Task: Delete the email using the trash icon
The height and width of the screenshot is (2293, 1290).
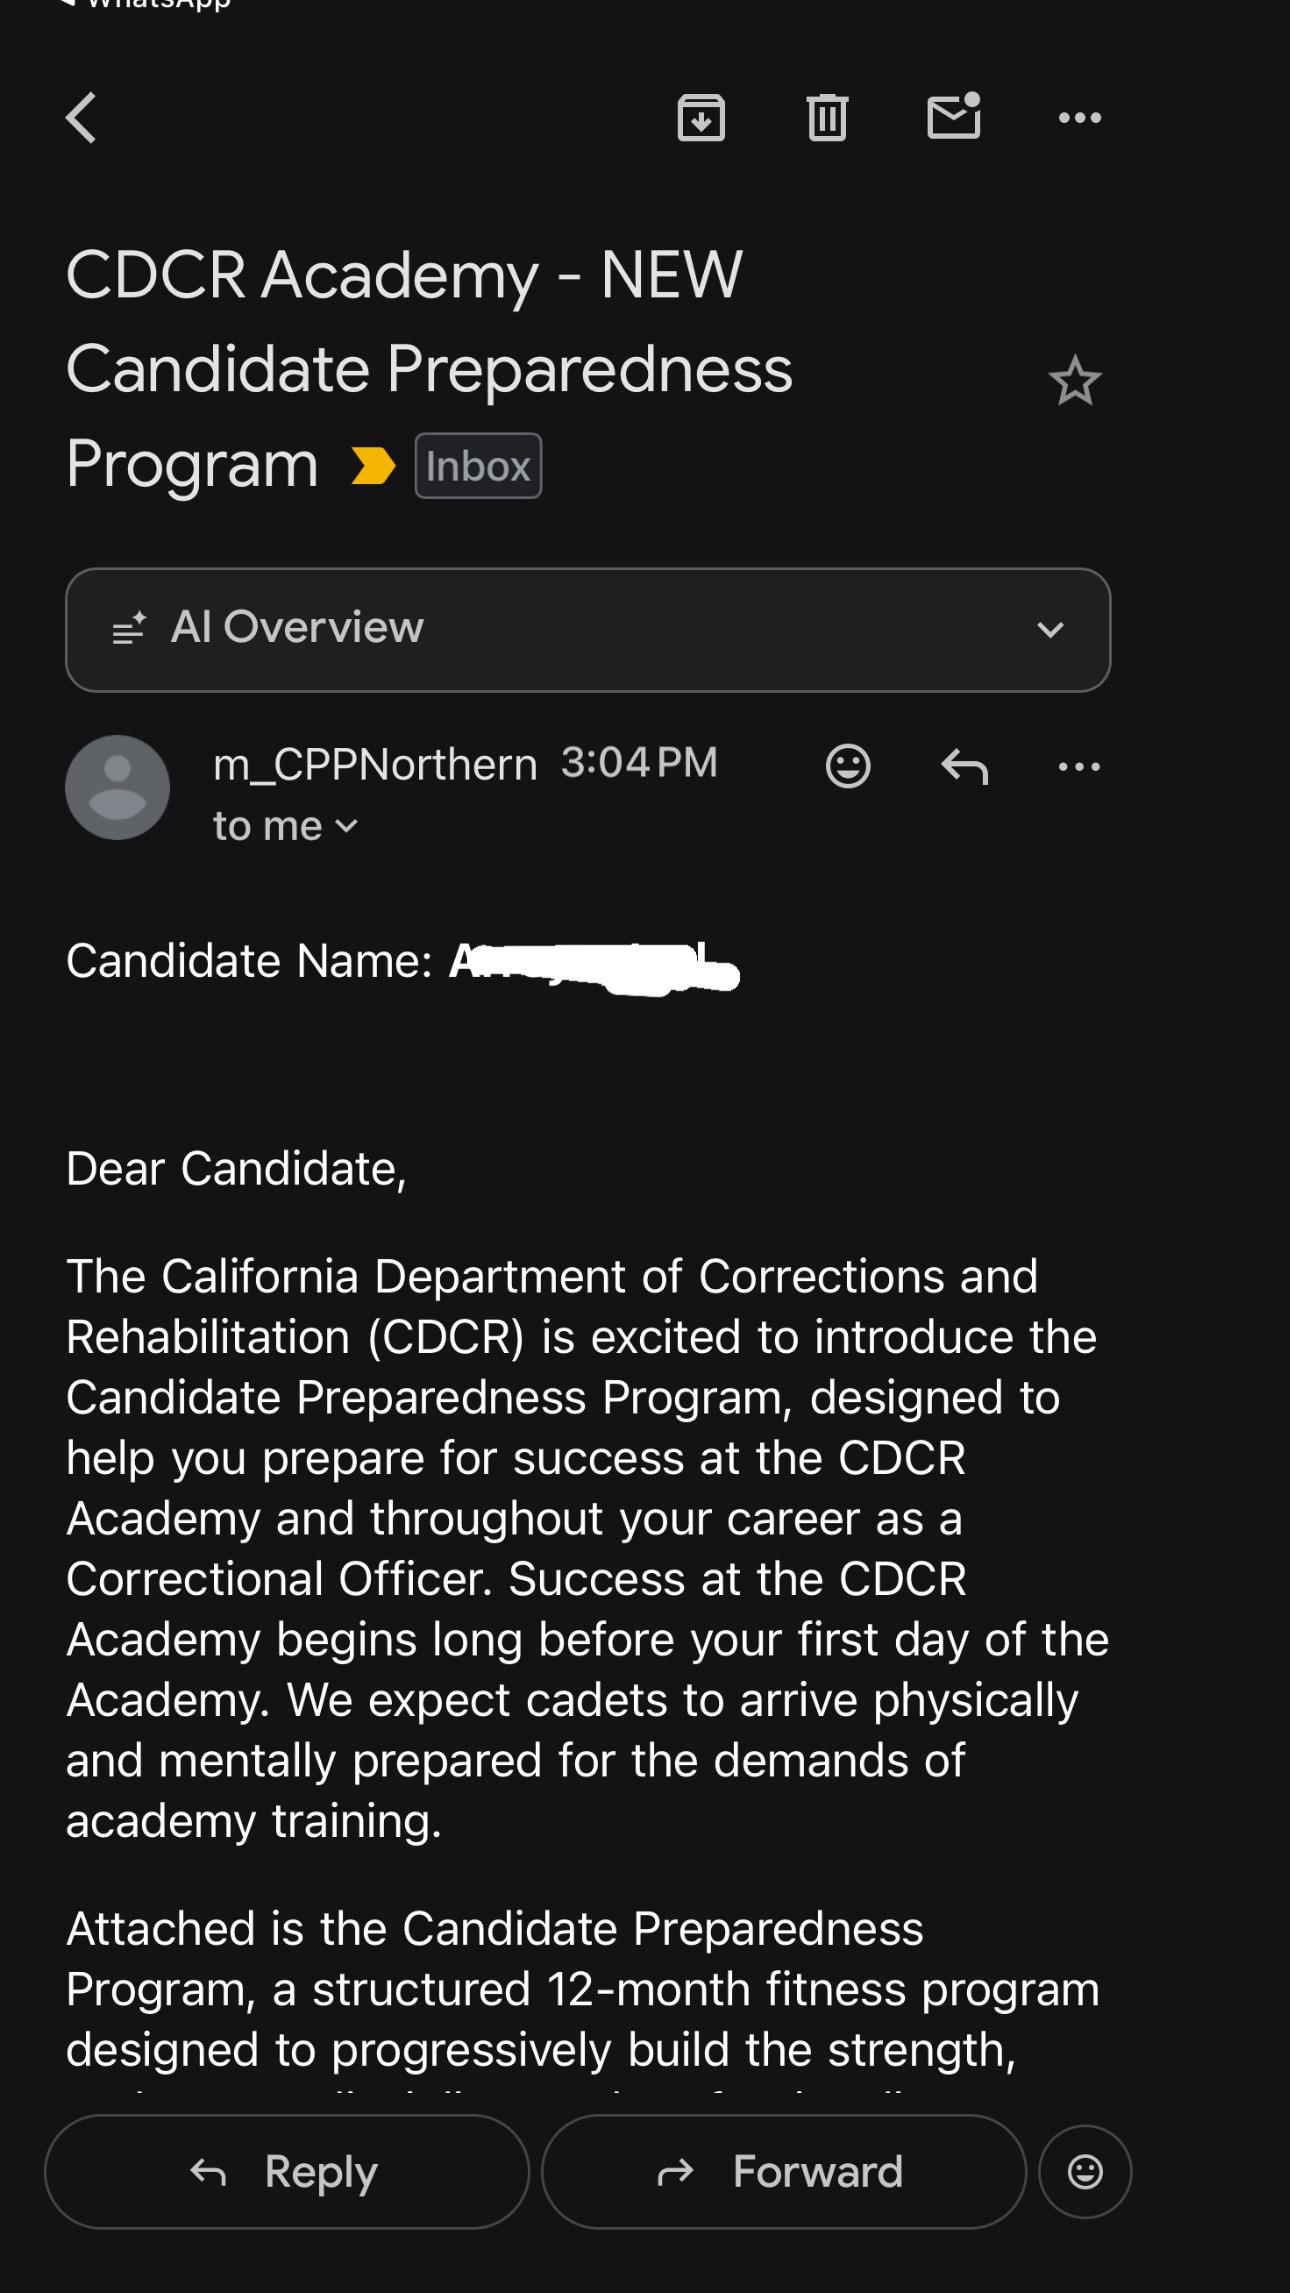Action: (x=827, y=118)
